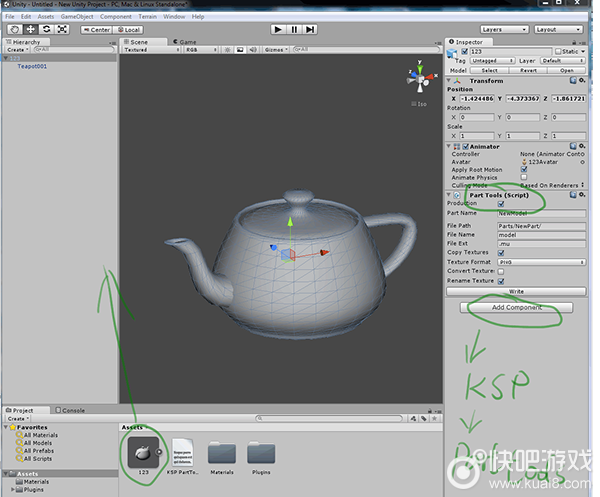The height and width of the screenshot is (497, 600).
Task: Open RGB render mode dropdown
Action: (201, 50)
